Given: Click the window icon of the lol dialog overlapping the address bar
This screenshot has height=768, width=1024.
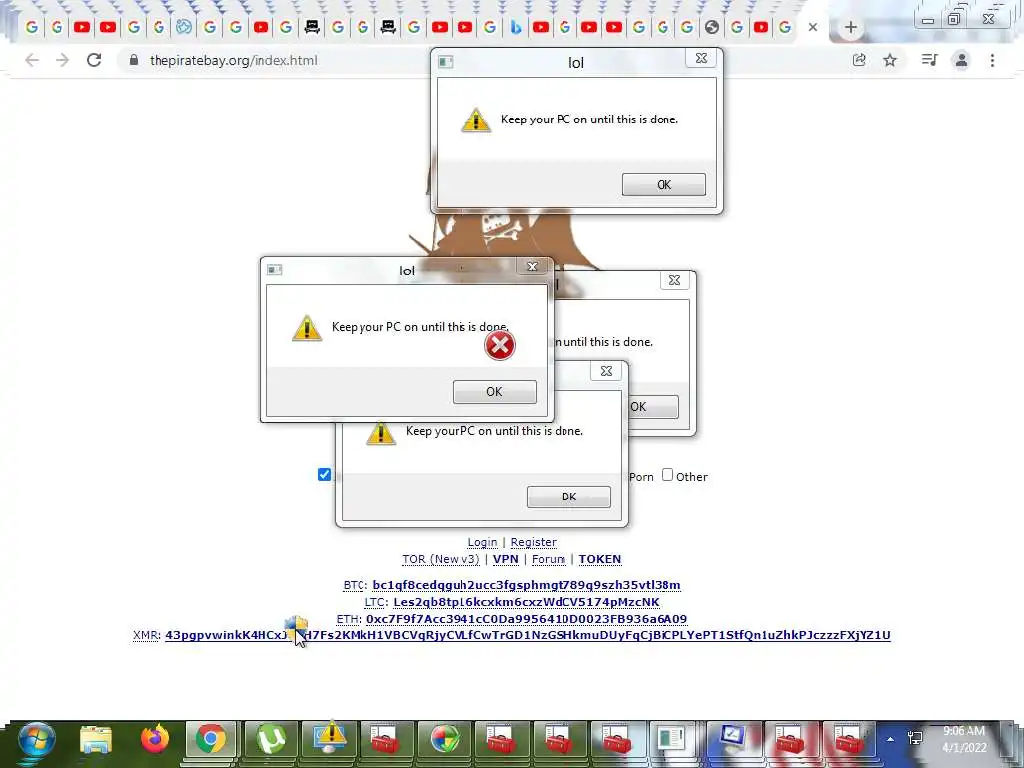Looking at the screenshot, I should [x=446, y=62].
